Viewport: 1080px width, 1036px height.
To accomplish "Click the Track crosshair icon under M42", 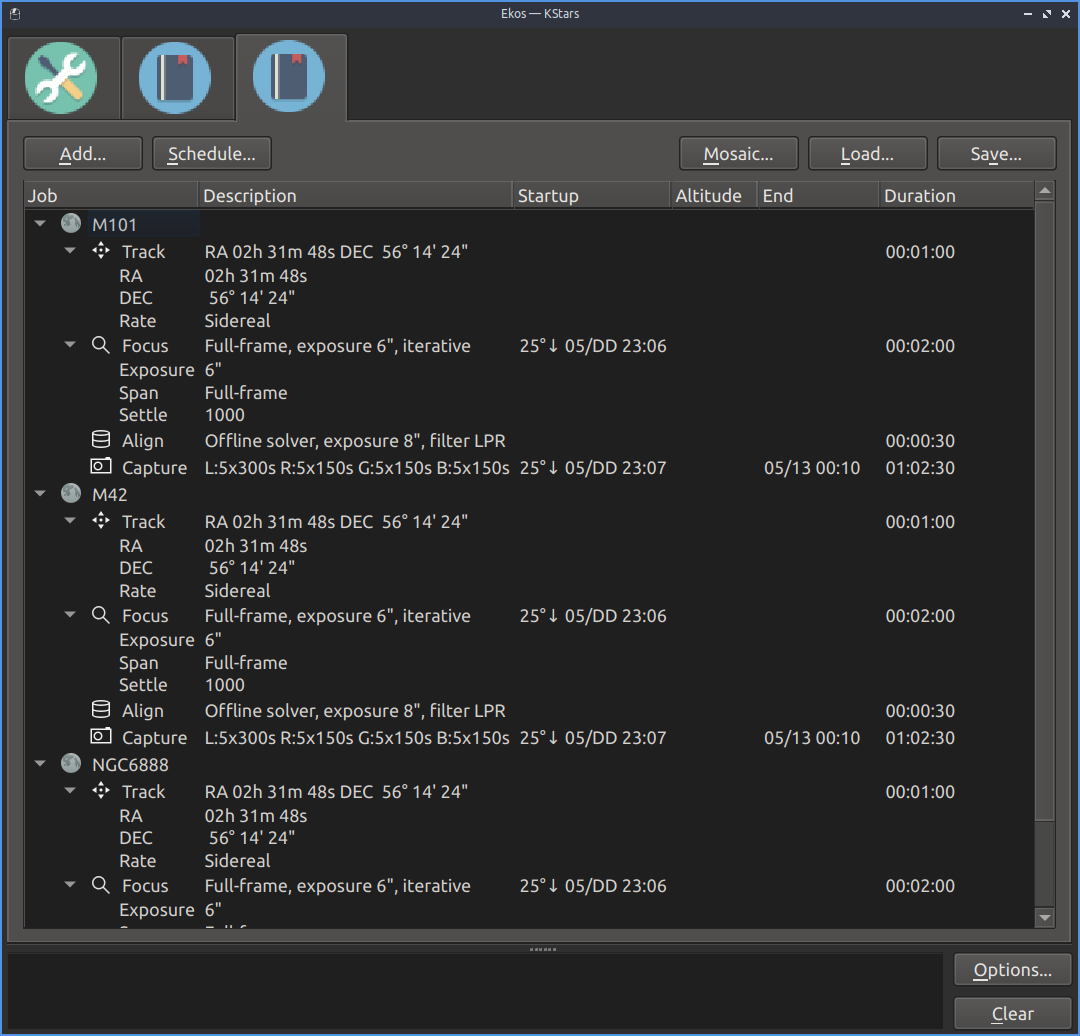I will point(101,521).
